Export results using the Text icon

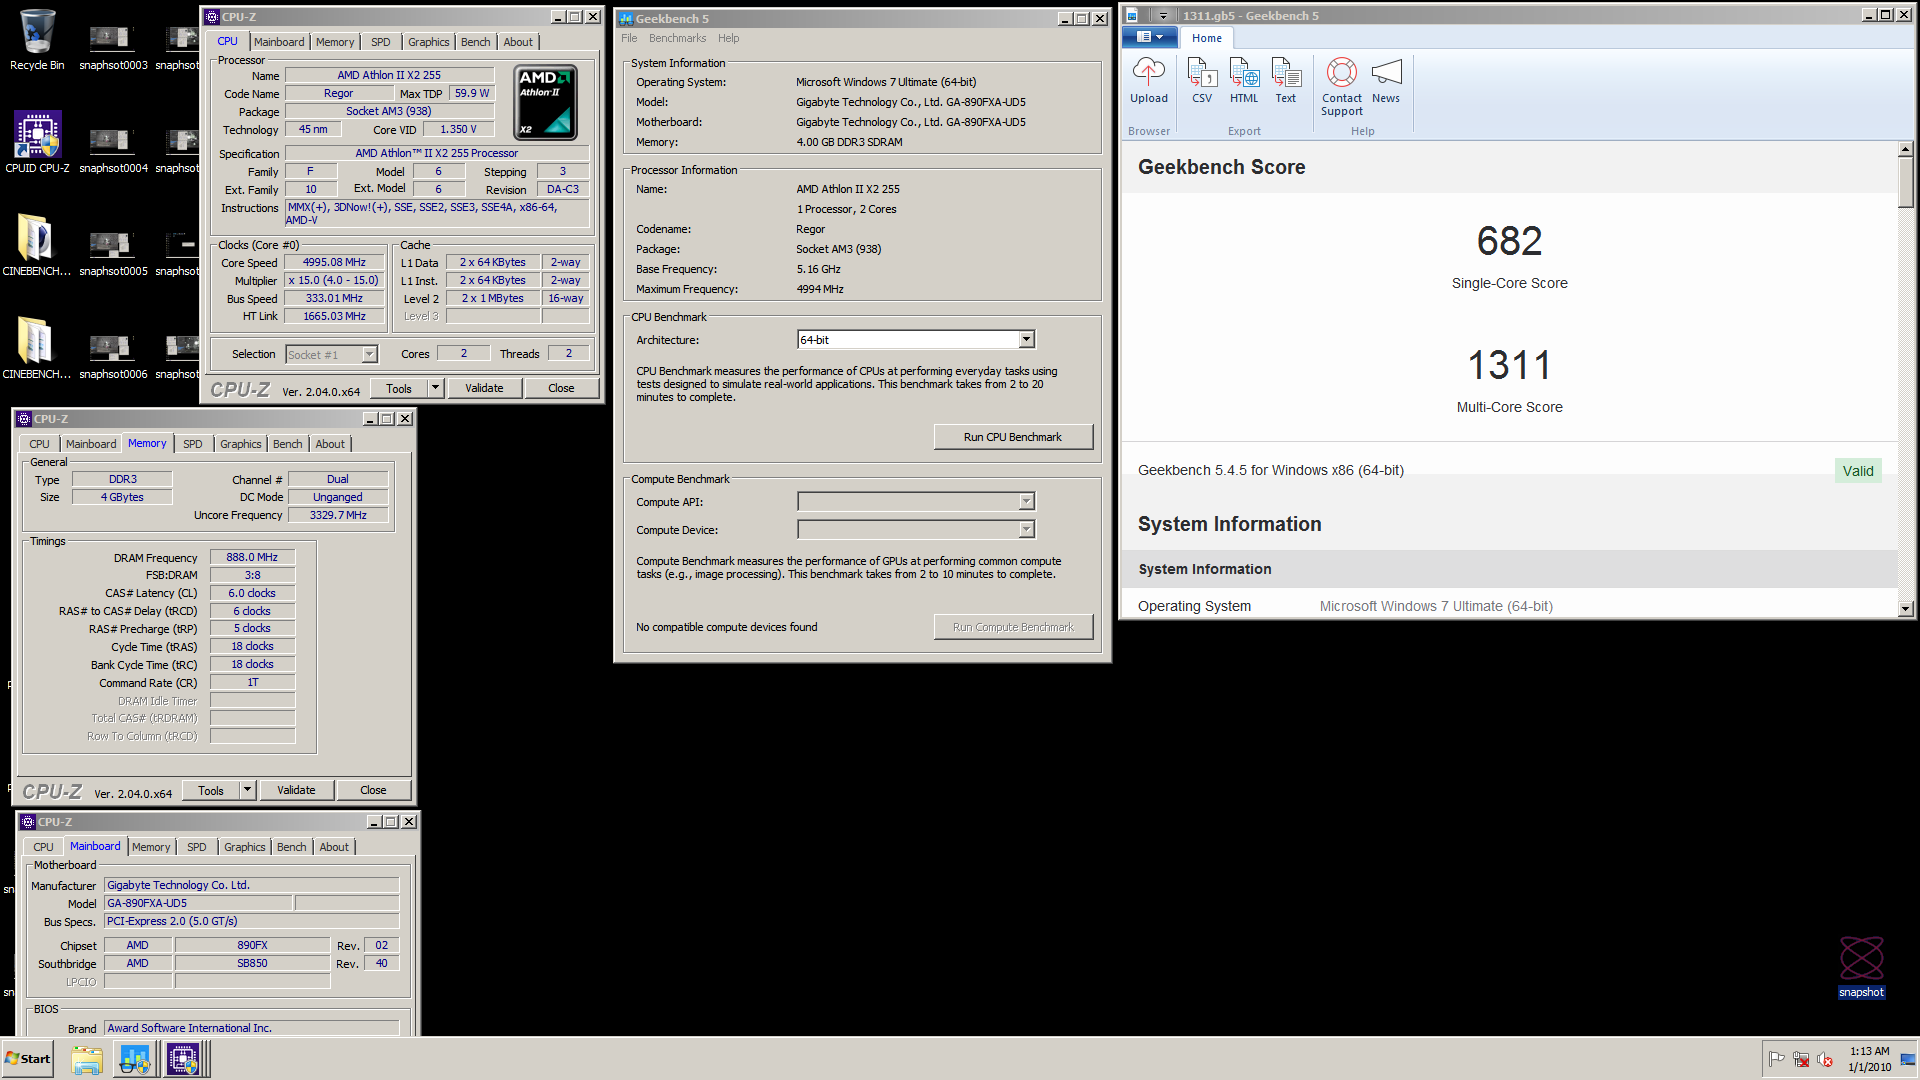tap(1286, 80)
